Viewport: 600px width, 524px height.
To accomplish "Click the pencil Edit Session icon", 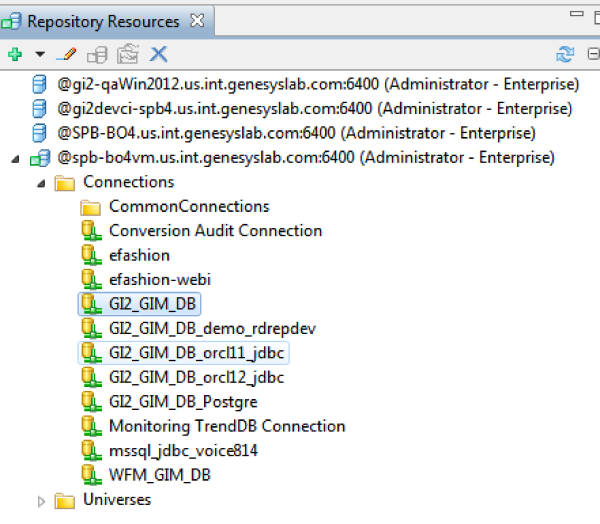I will (66, 54).
